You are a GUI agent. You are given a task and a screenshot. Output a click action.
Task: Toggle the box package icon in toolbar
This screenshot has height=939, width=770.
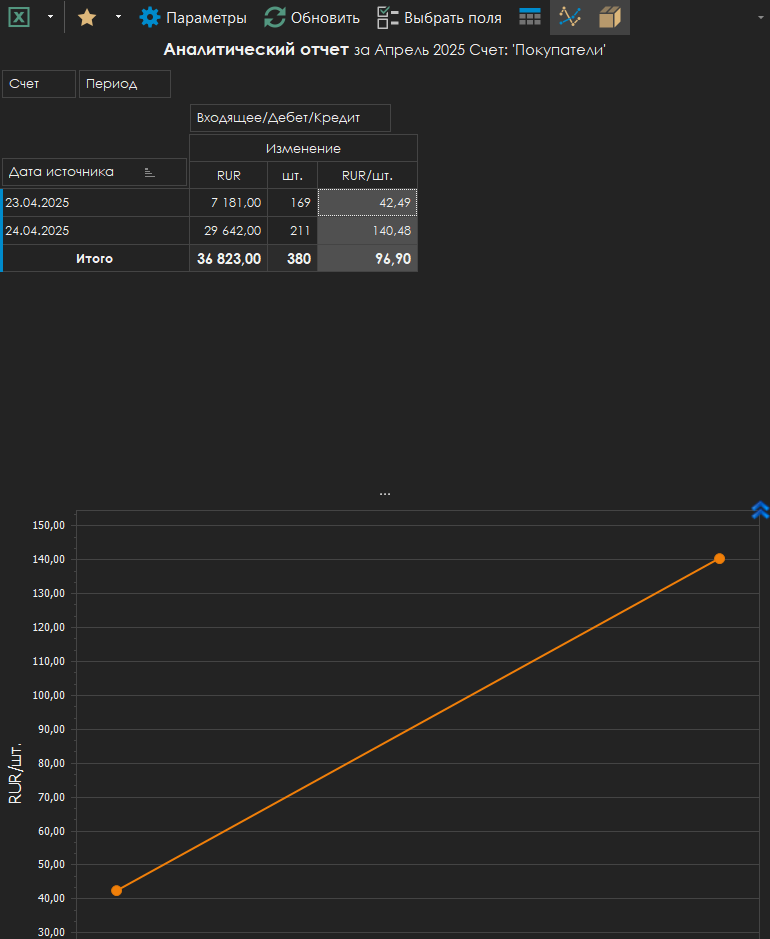click(610, 17)
